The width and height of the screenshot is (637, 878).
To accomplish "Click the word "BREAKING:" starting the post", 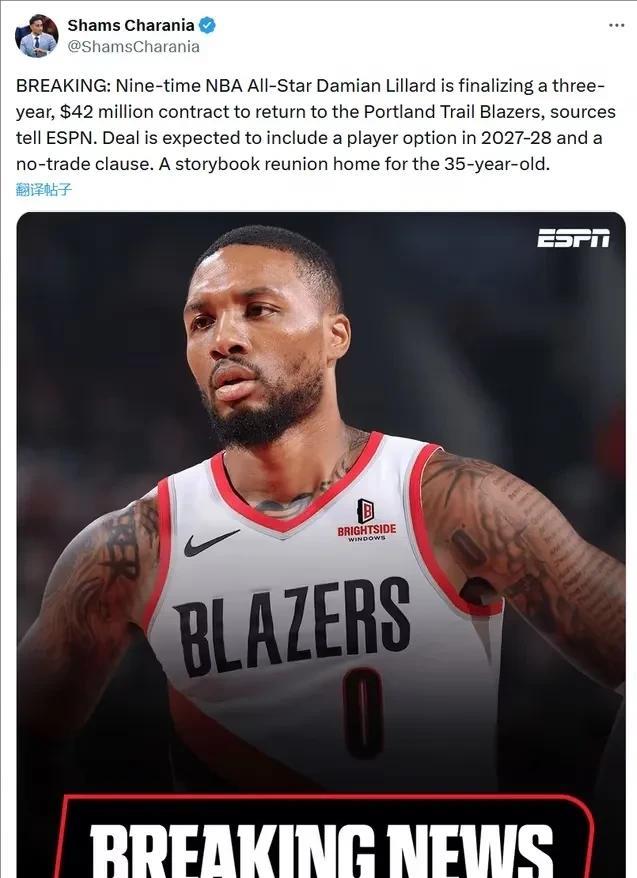I will pos(63,86).
